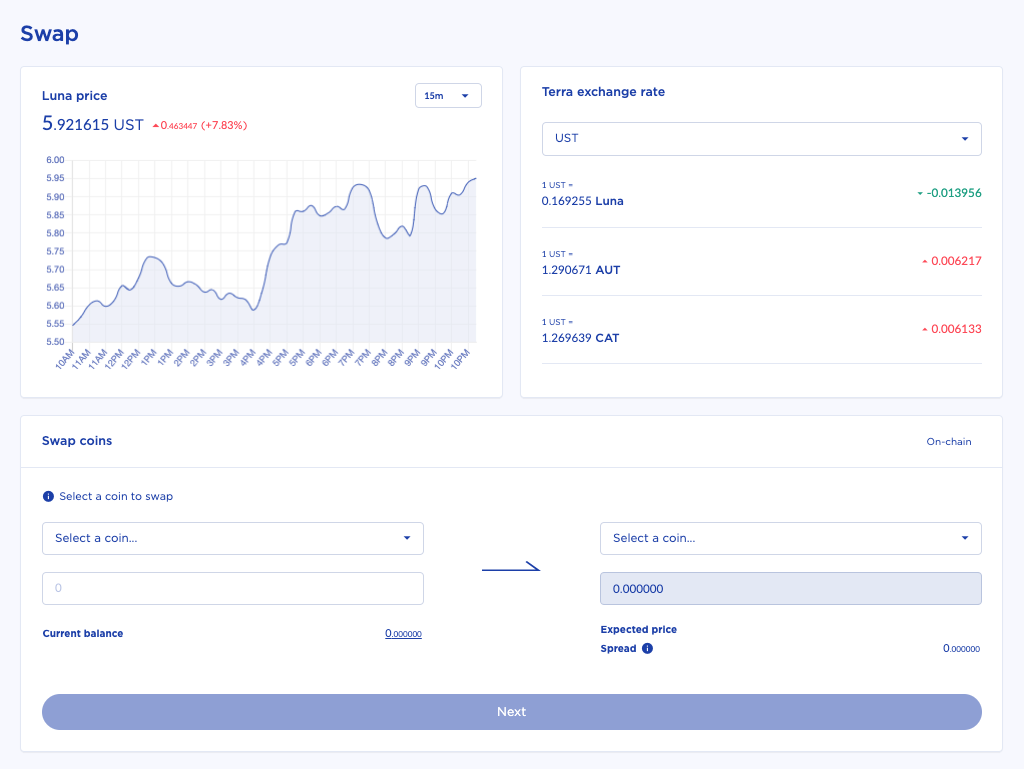Click the Expected price label
Screen dimensions: 1024x769
pos(638,629)
